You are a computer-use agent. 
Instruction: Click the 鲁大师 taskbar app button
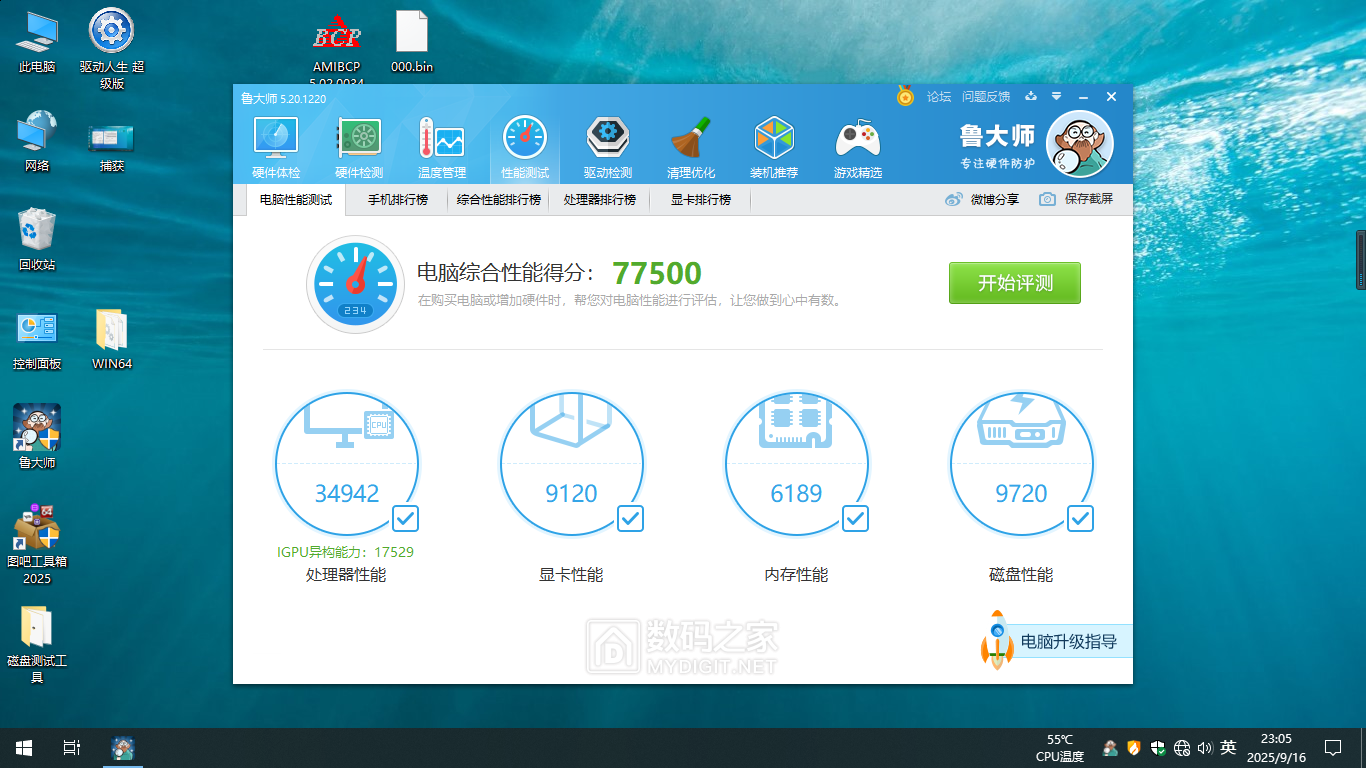123,747
